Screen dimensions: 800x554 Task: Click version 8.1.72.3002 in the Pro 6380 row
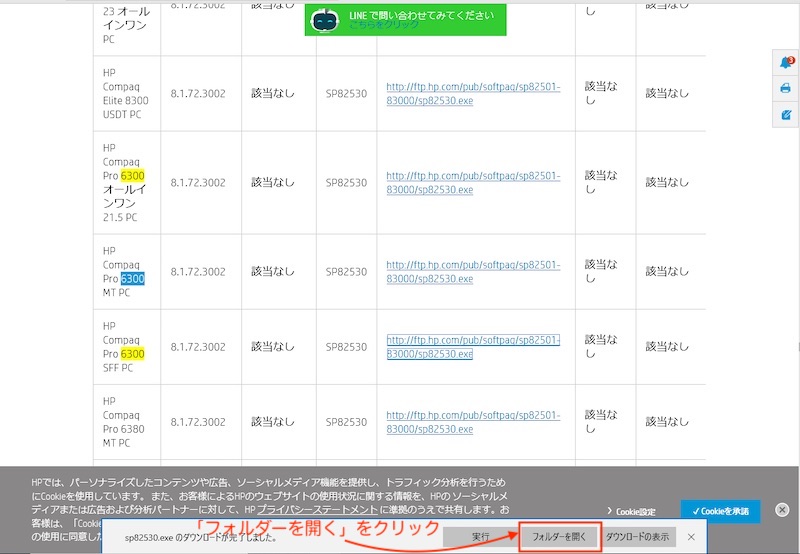(198, 422)
